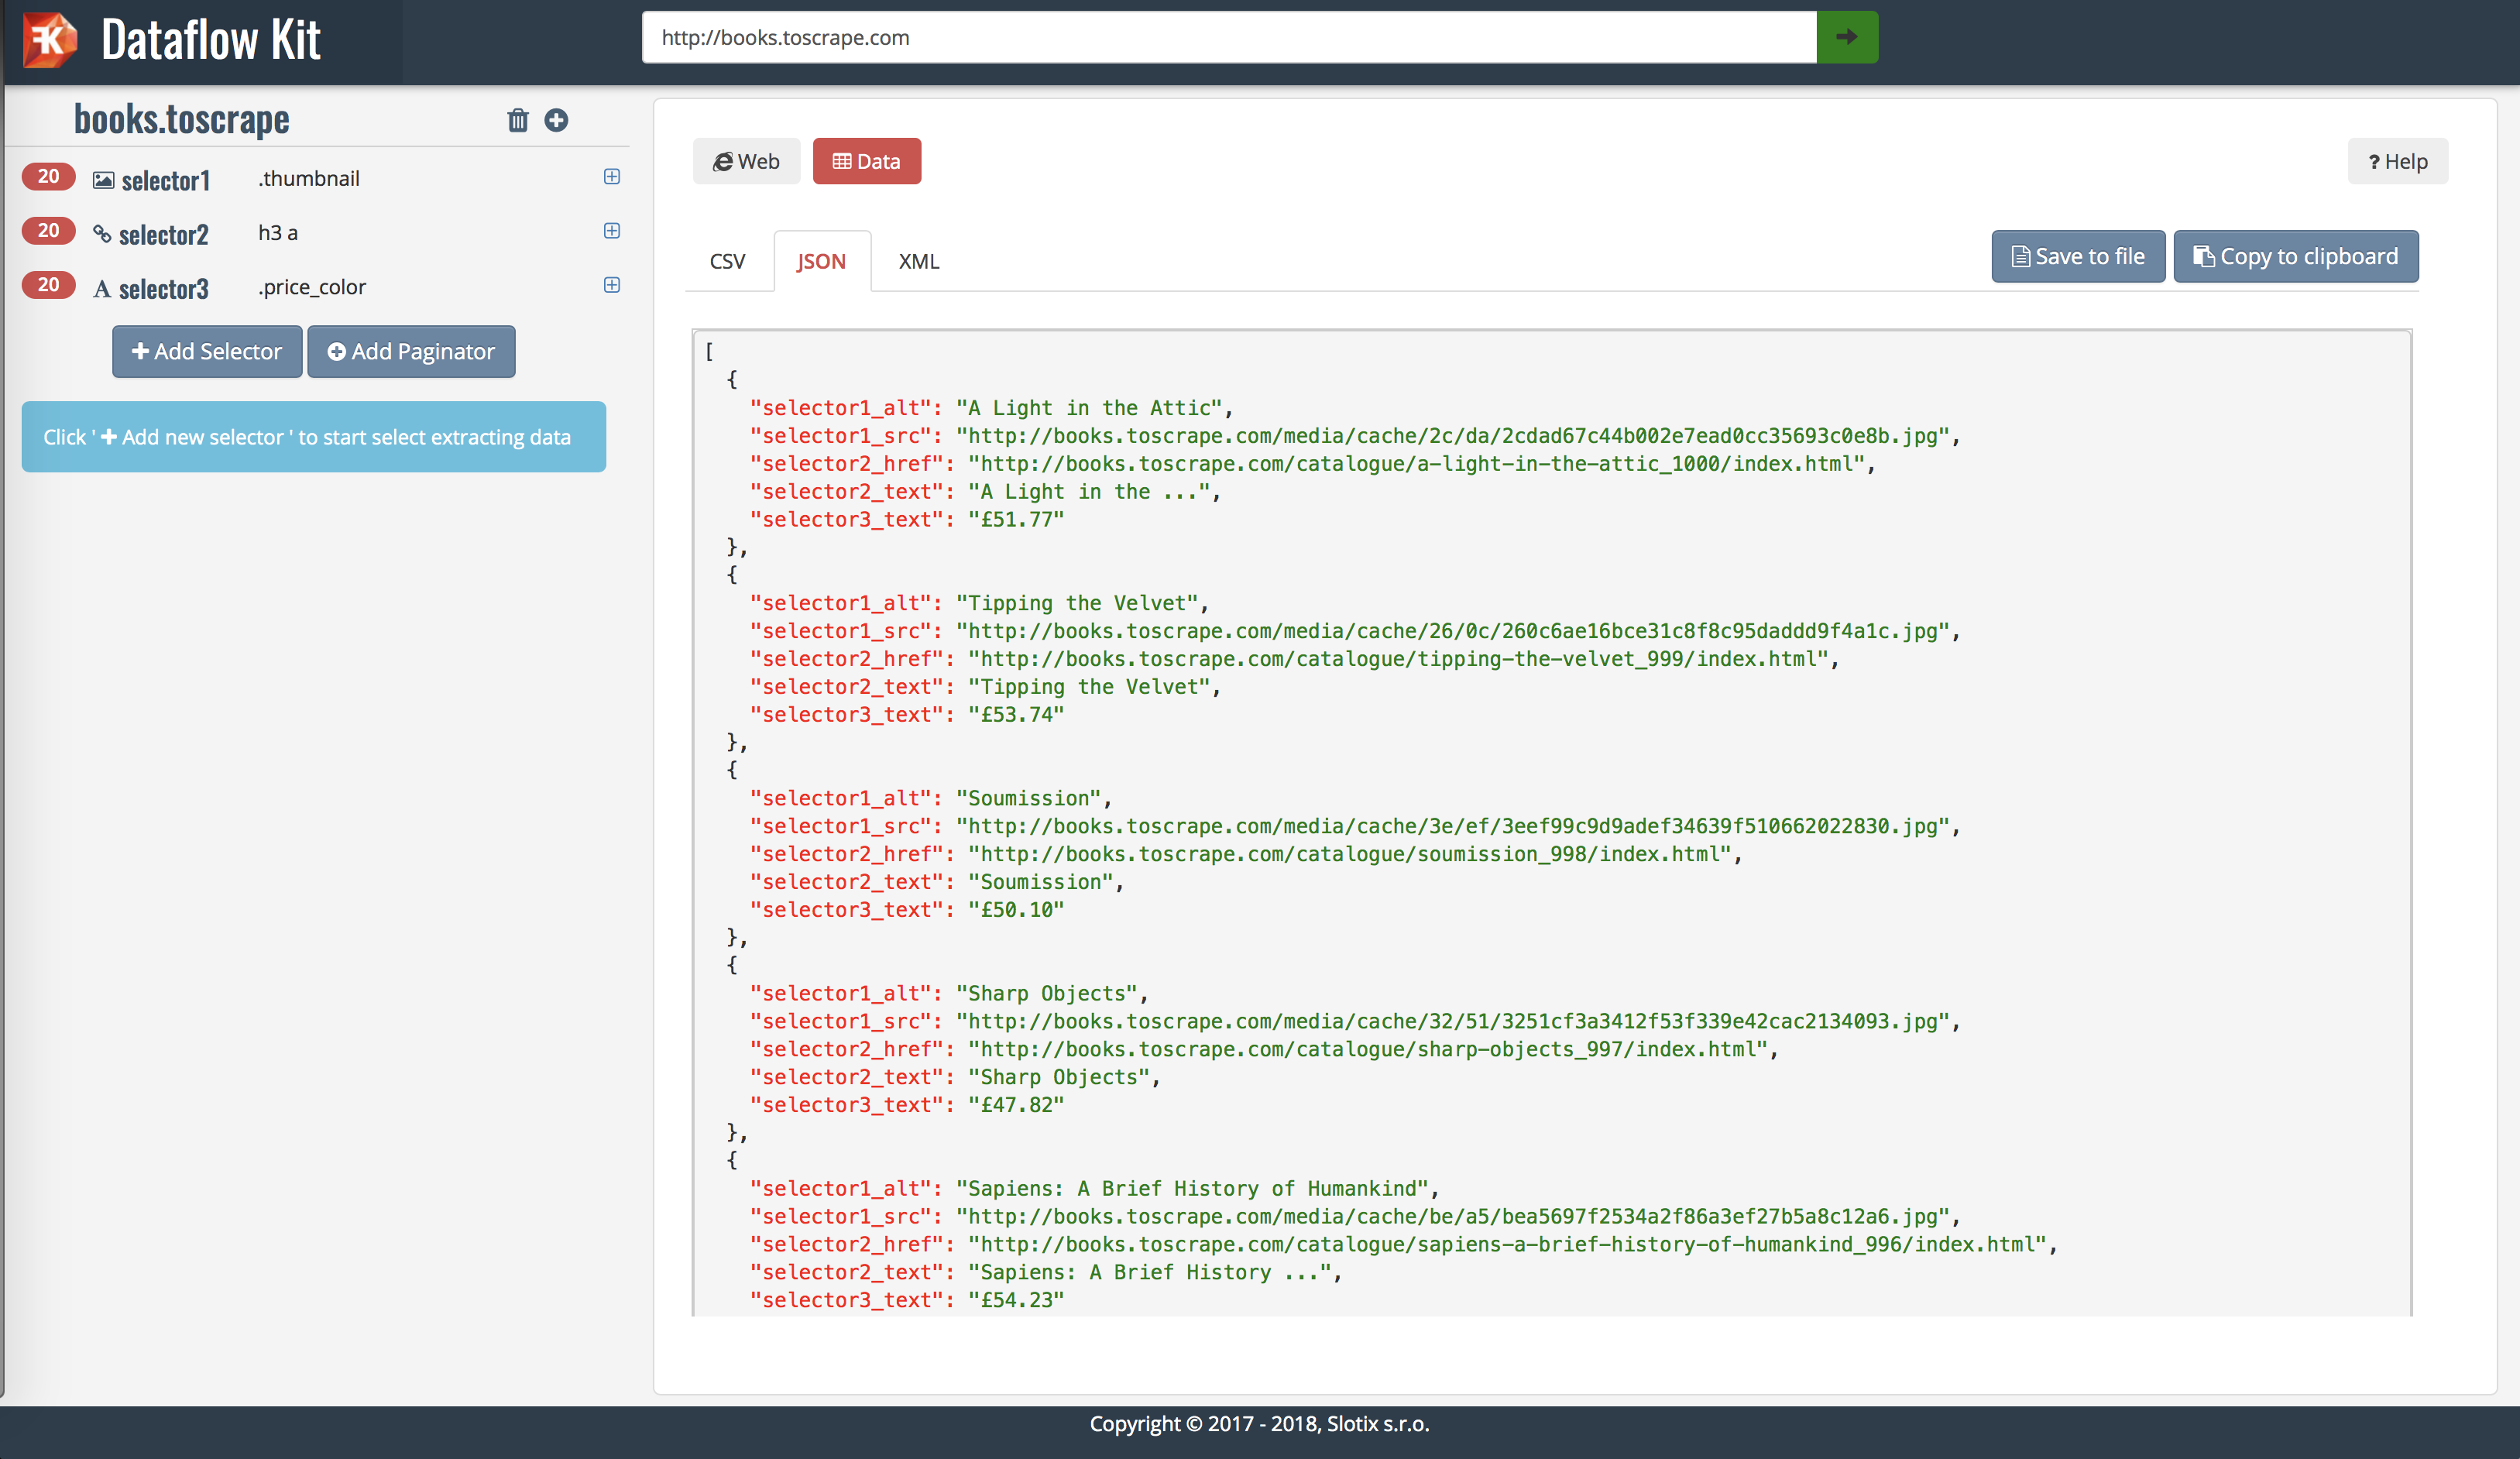This screenshot has height=1459, width=2520.
Task: Click the tipping-the-velvet_999 href value
Action: pyautogui.click(x=1399, y=659)
